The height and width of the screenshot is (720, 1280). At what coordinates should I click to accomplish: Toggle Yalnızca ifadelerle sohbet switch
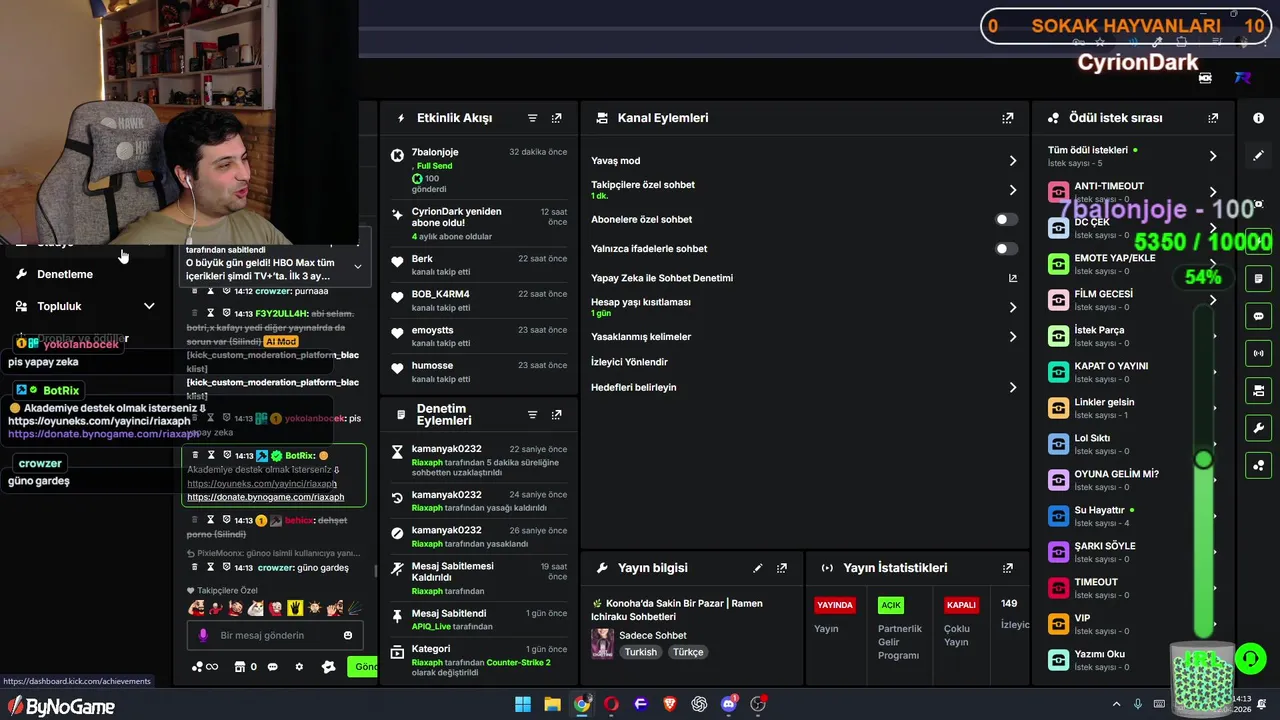(1006, 248)
